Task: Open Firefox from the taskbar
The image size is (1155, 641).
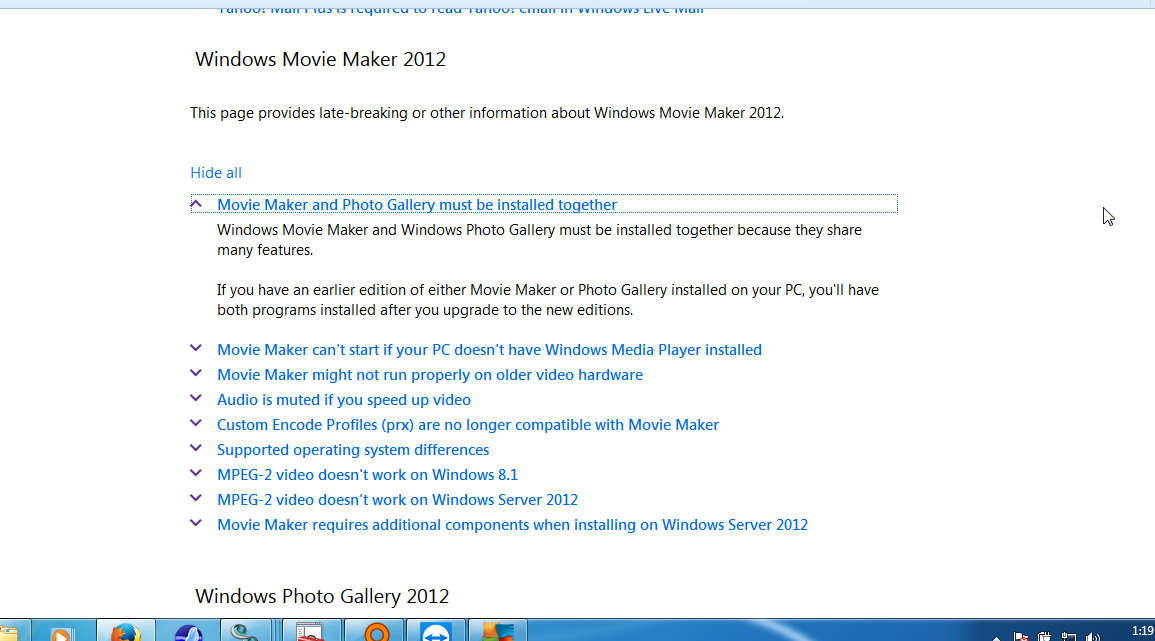Action: pyautogui.click(x=125, y=632)
